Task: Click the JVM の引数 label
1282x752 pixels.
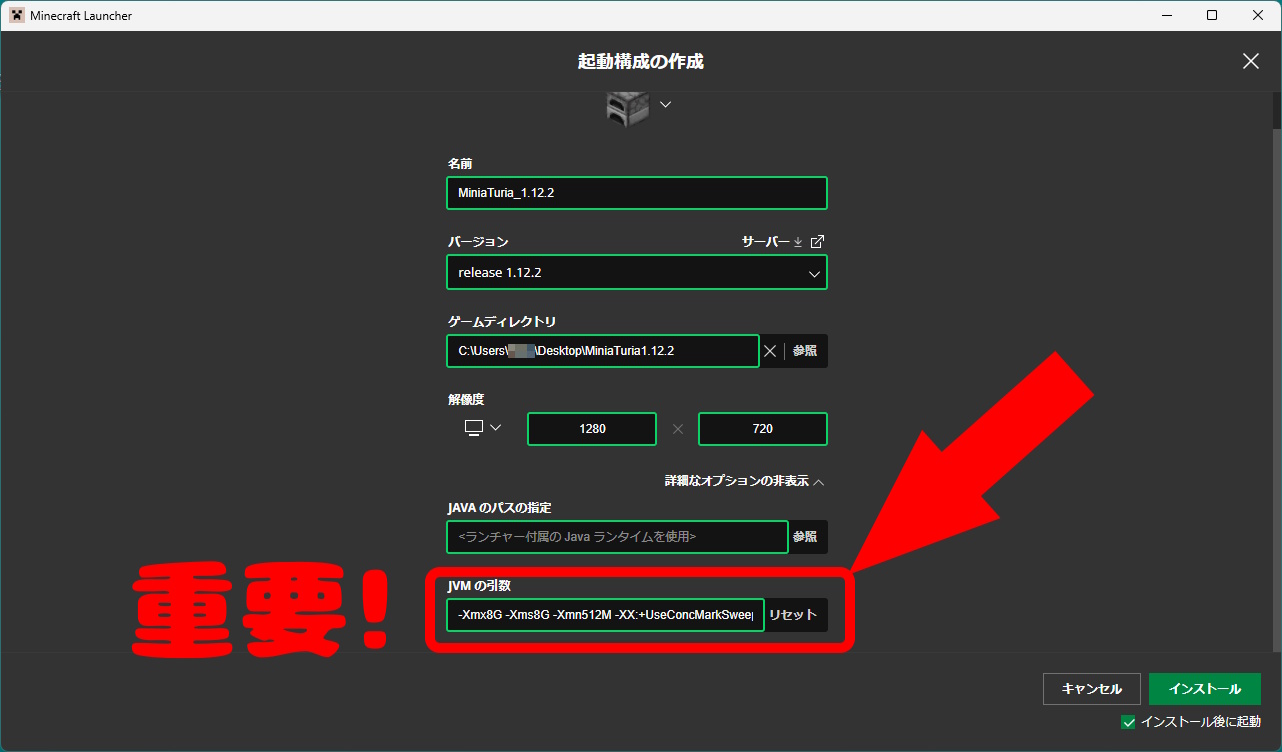Action: point(479,585)
